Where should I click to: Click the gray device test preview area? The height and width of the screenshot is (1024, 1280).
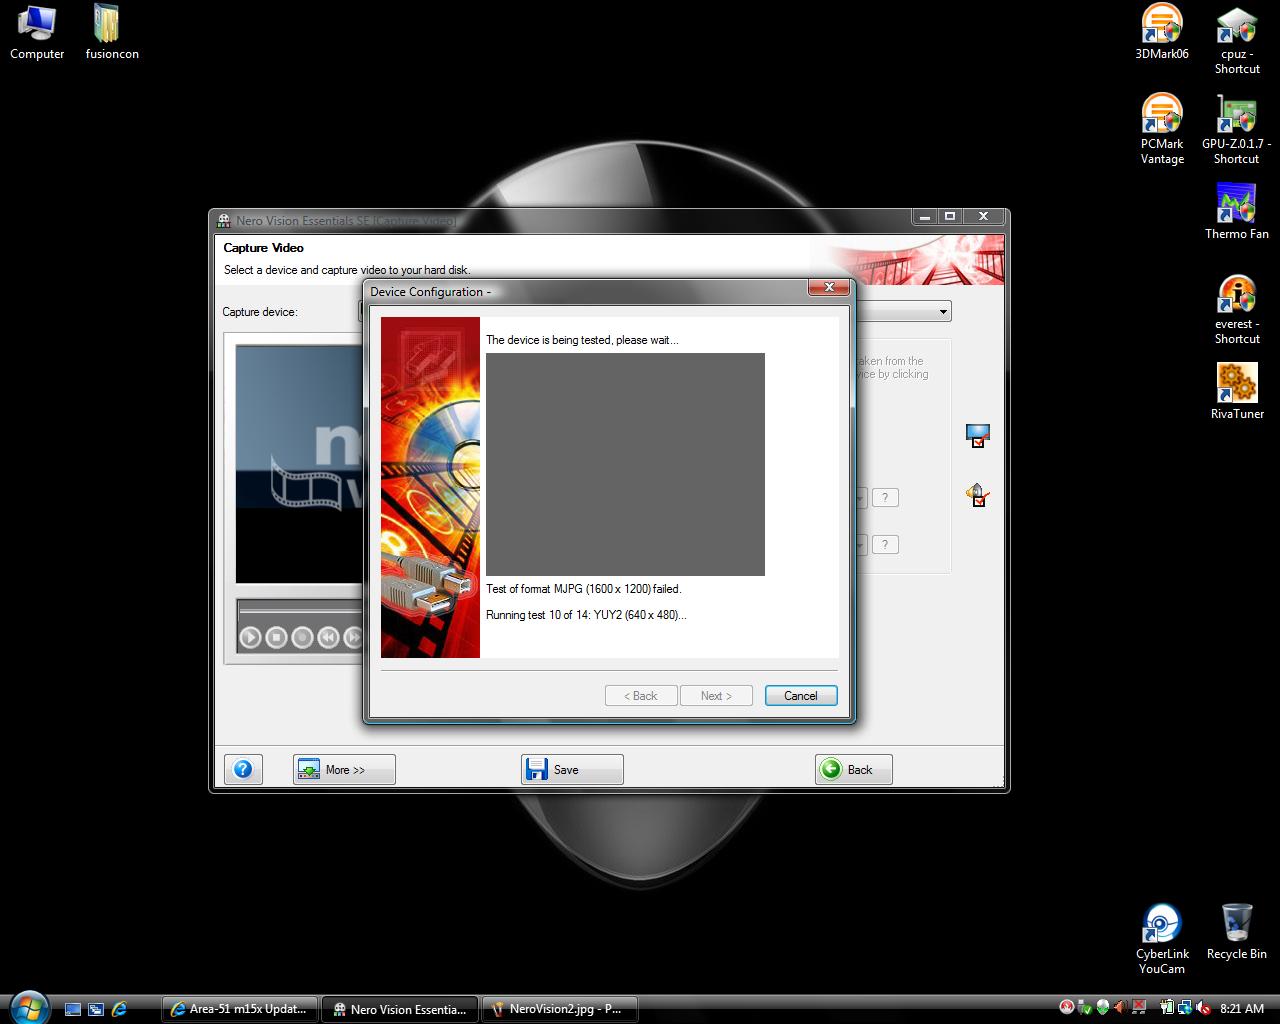[625, 464]
